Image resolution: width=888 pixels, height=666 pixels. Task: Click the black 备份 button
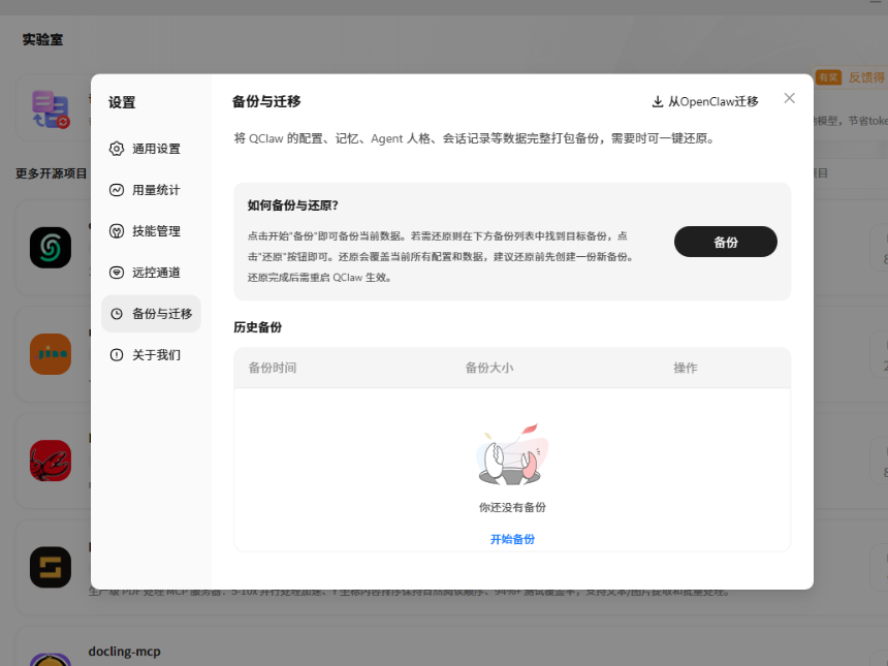[725, 242]
